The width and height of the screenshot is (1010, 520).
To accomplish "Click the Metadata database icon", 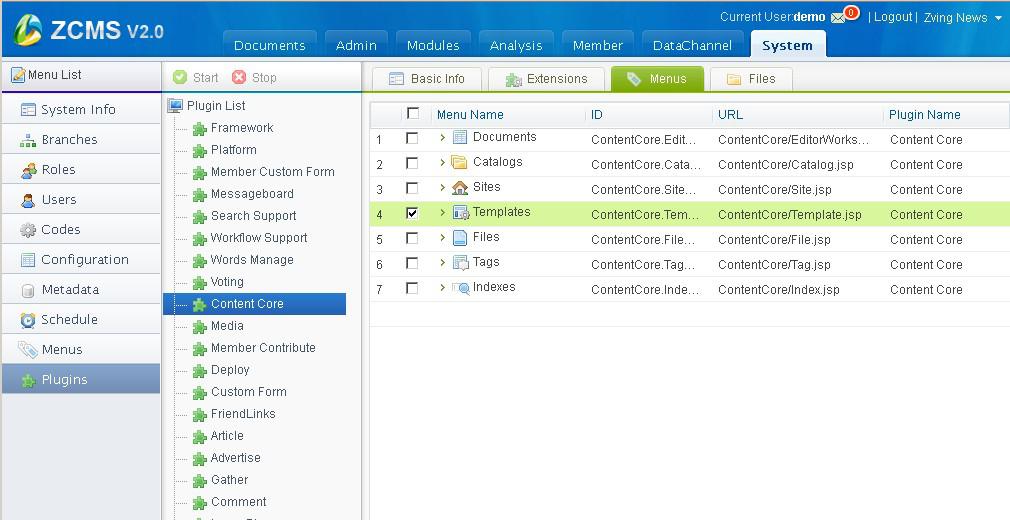I will pyautogui.click(x=28, y=290).
